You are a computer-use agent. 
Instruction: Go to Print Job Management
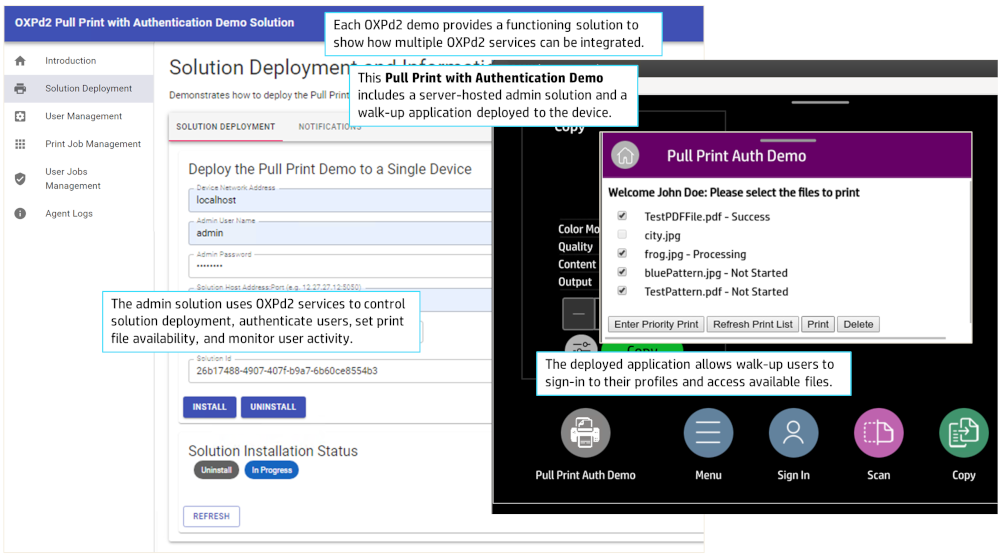(x=93, y=144)
